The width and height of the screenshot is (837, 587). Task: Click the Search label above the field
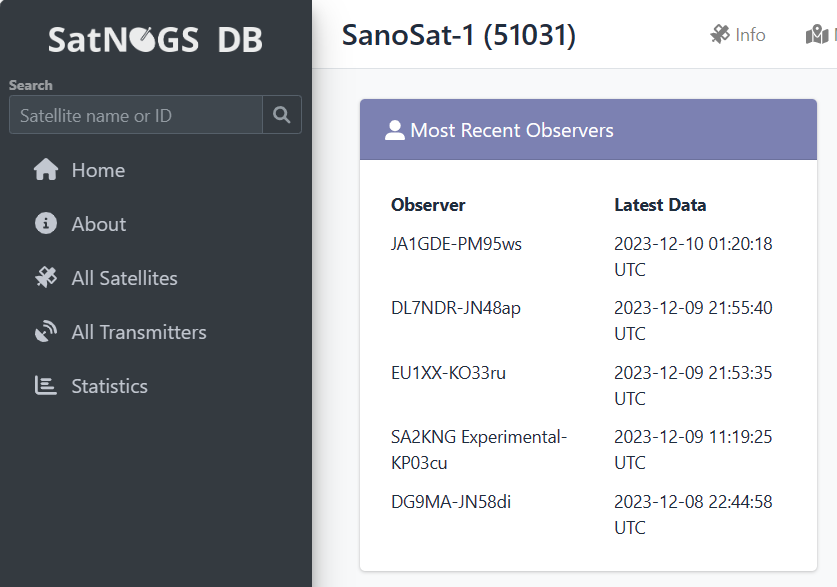click(30, 85)
